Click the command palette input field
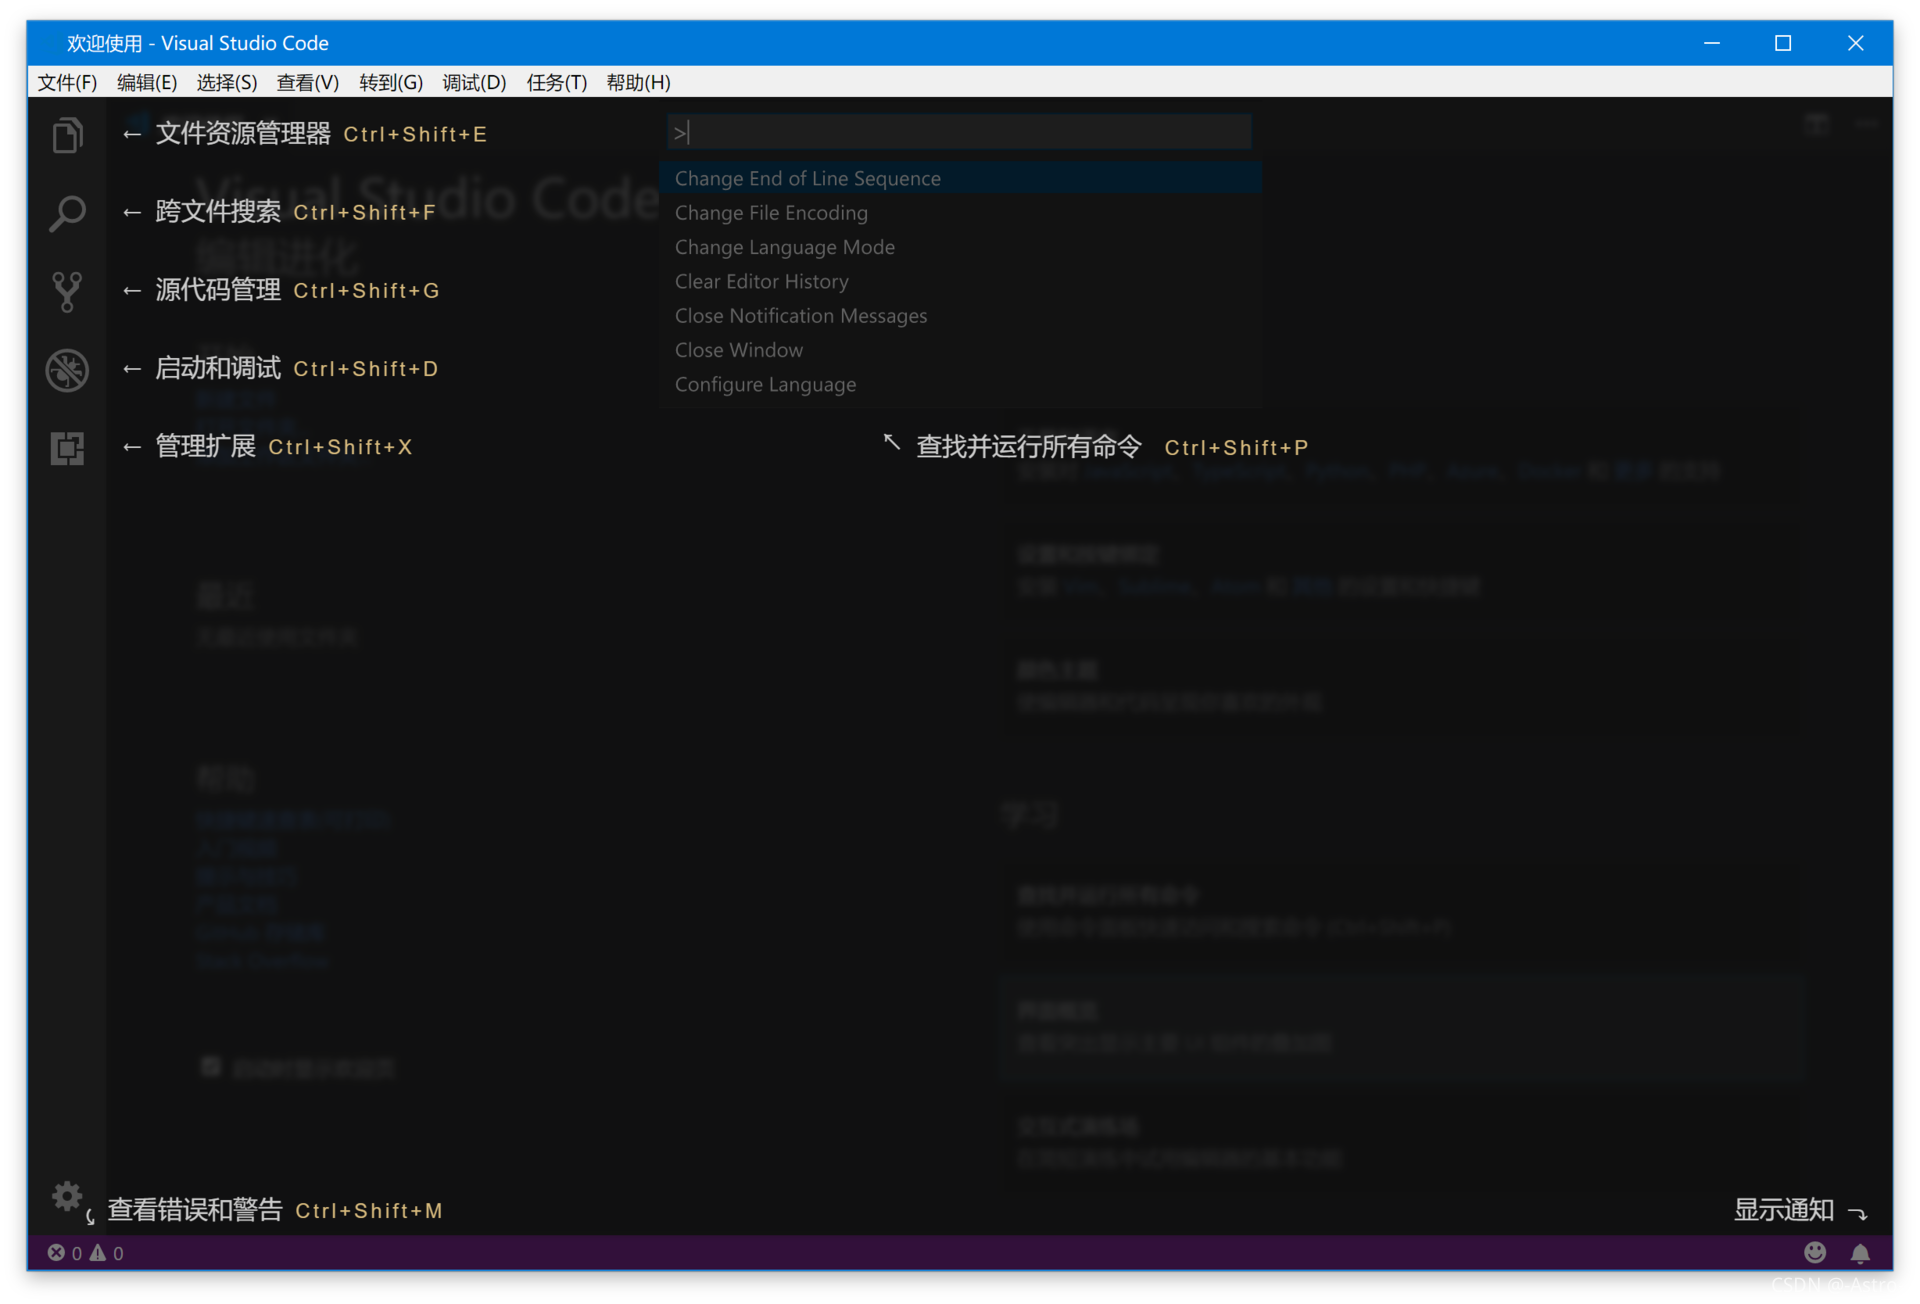 [x=960, y=132]
